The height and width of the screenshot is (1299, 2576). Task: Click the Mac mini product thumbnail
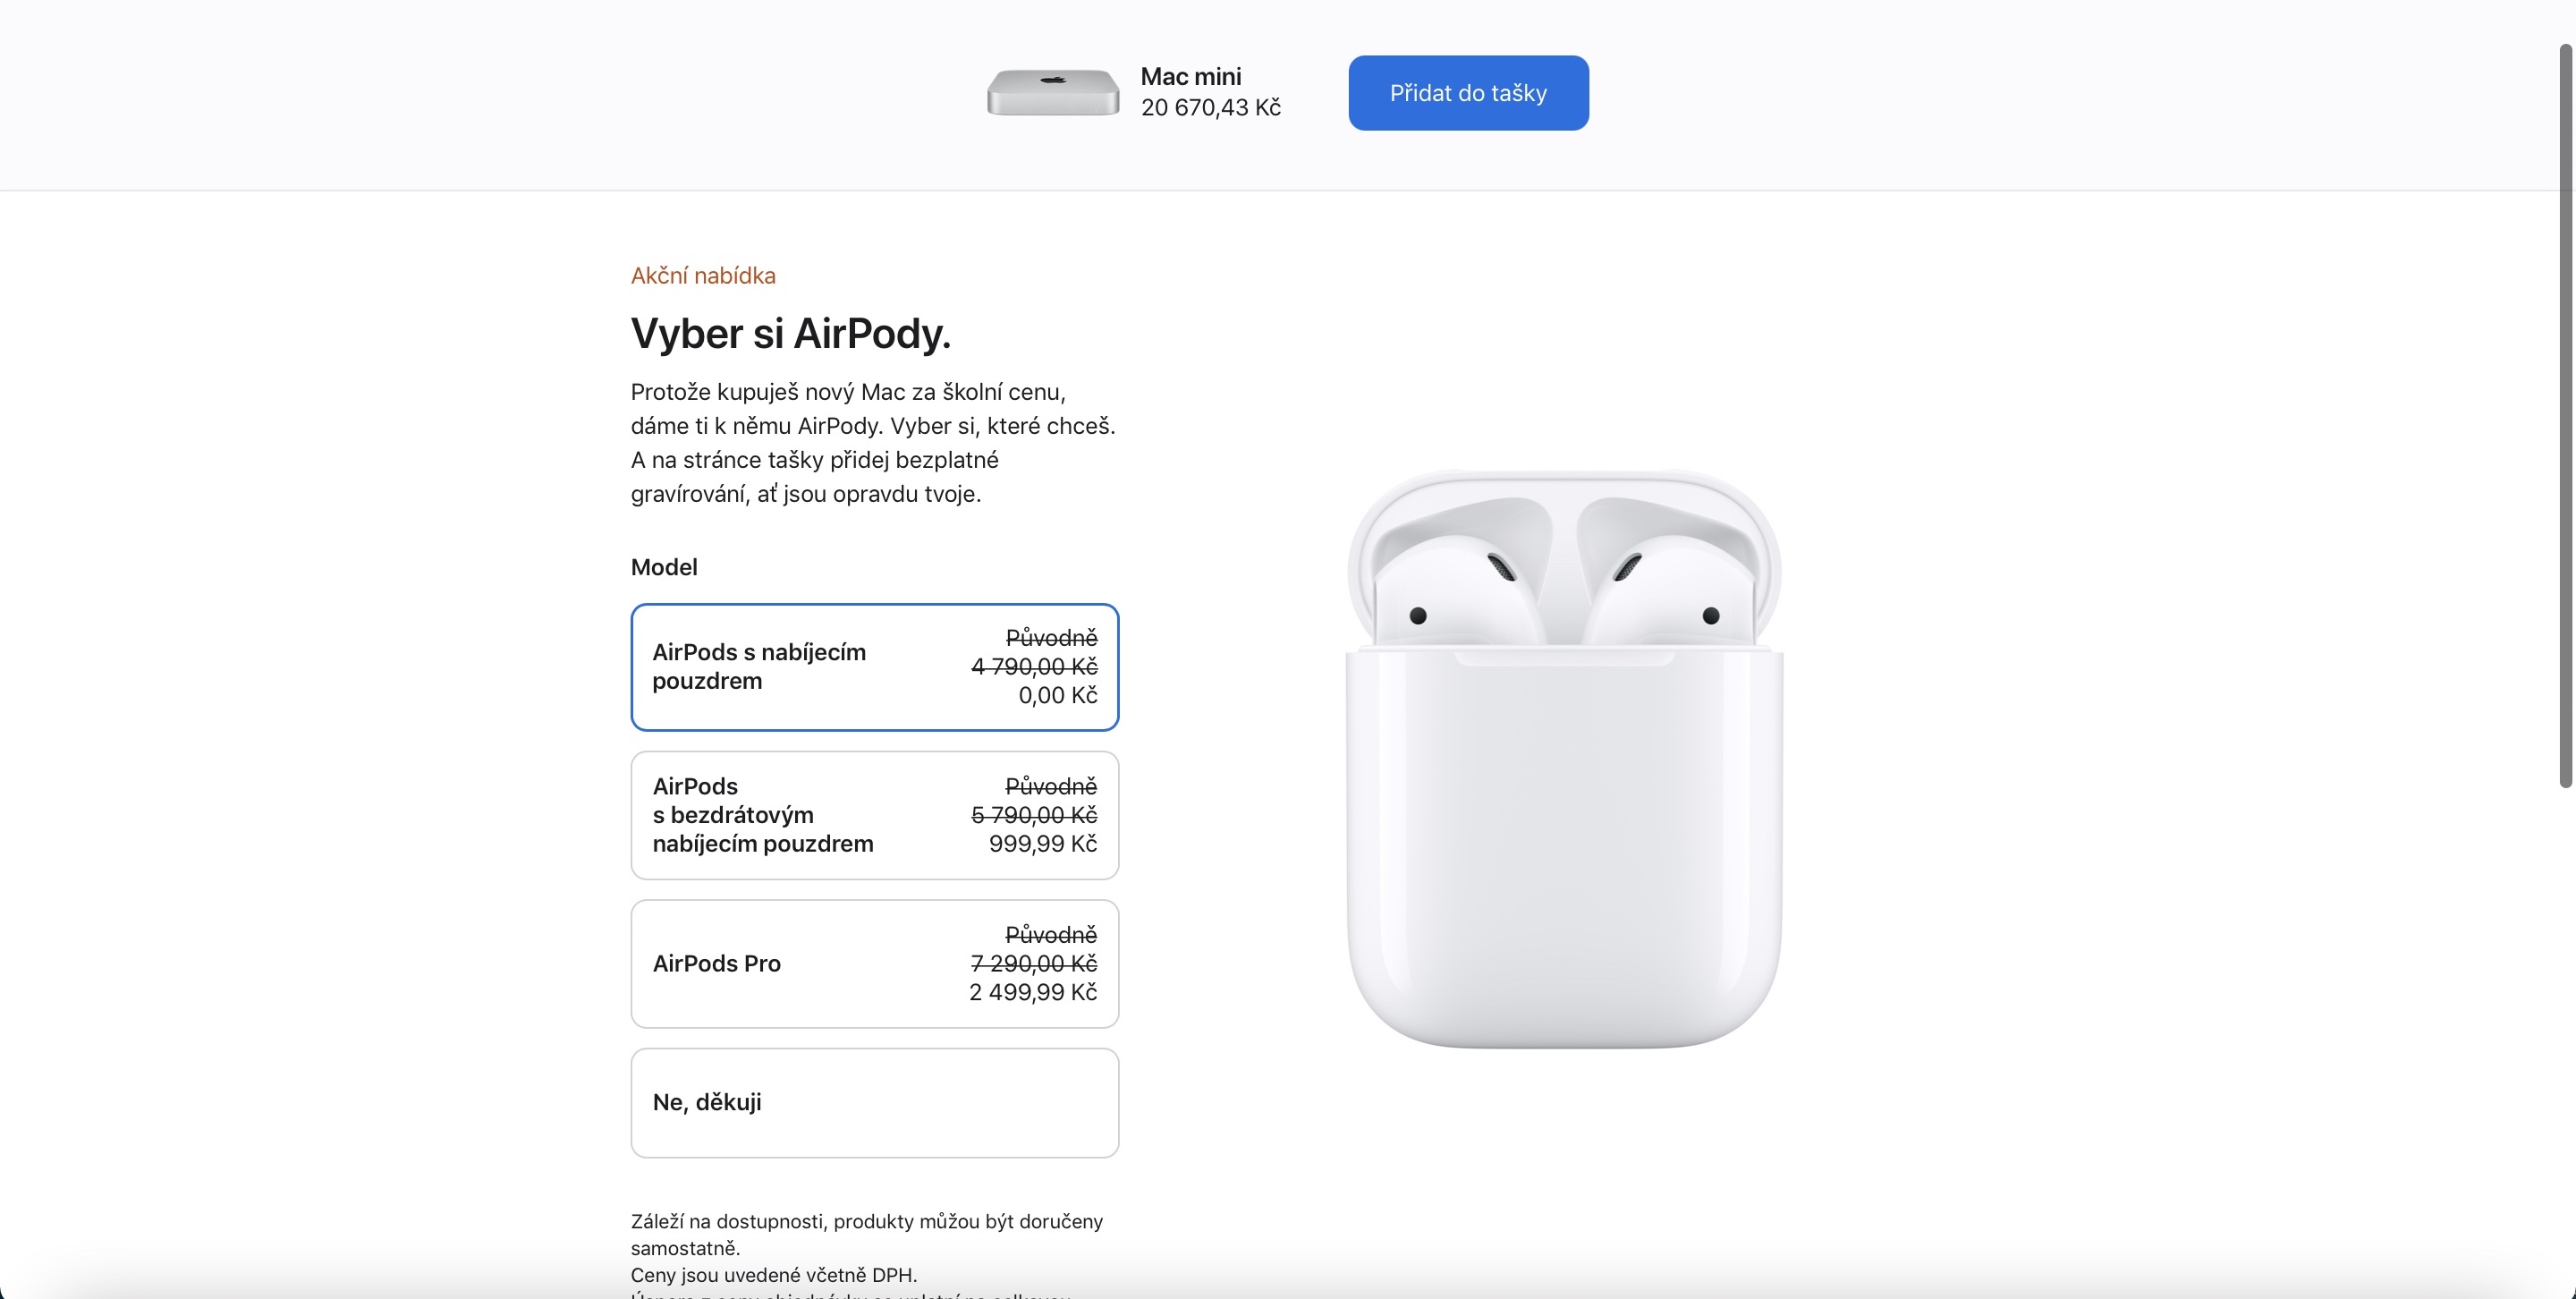coord(1052,92)
